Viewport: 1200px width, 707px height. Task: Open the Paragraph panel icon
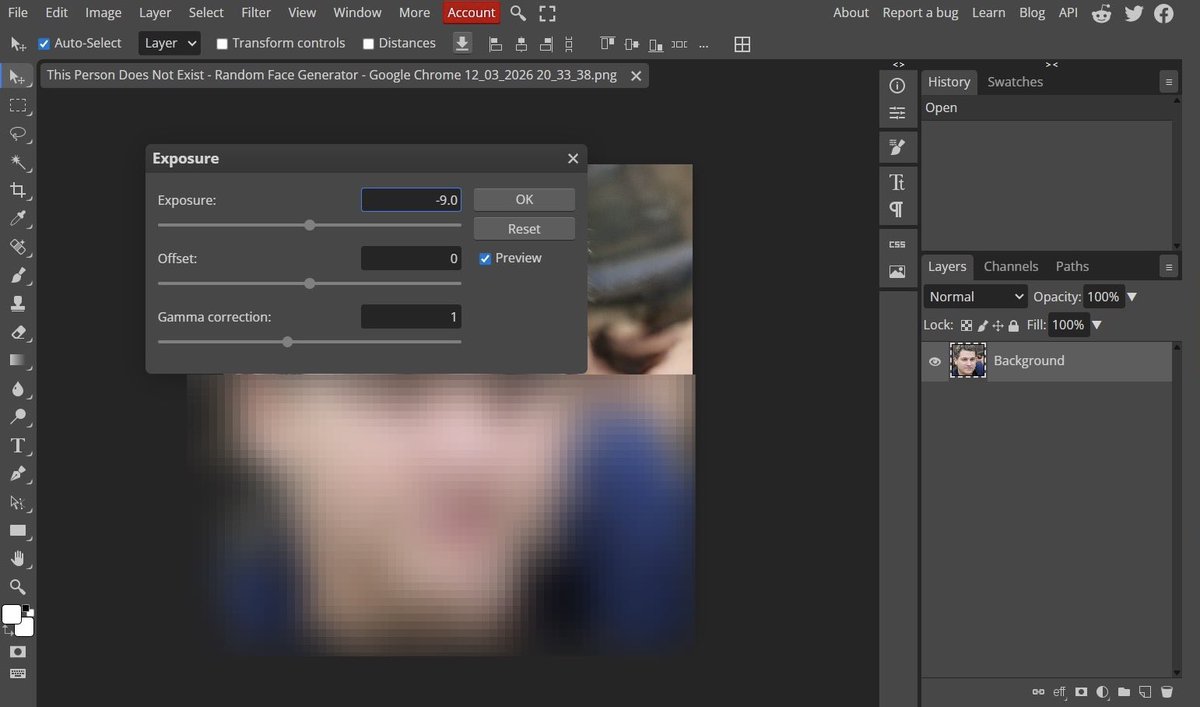tap(897, 209)
